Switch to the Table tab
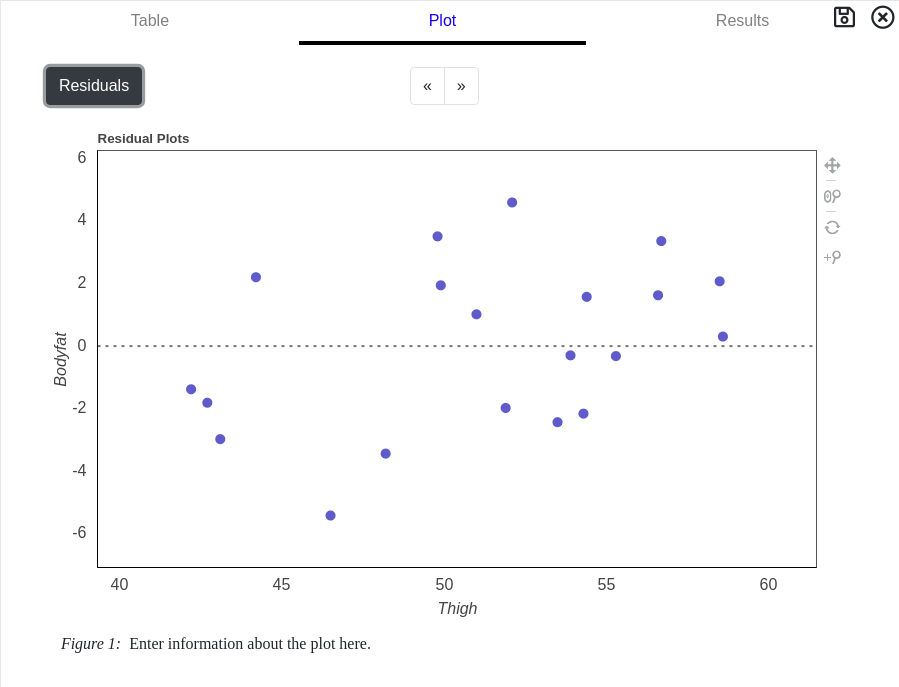Image resolution: width=899 pixels, height=687 pixels. click(x=149, y=20)
